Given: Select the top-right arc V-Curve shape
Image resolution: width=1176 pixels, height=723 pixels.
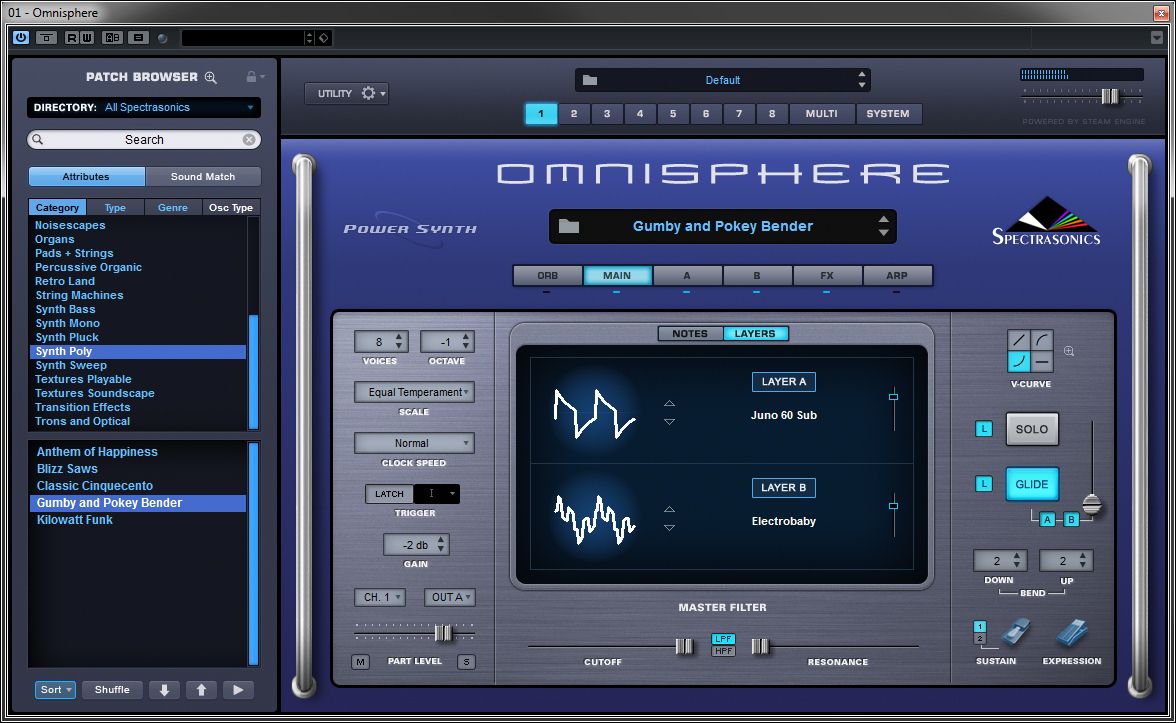Looking at the screenshot, I should tap(1042, 340).
